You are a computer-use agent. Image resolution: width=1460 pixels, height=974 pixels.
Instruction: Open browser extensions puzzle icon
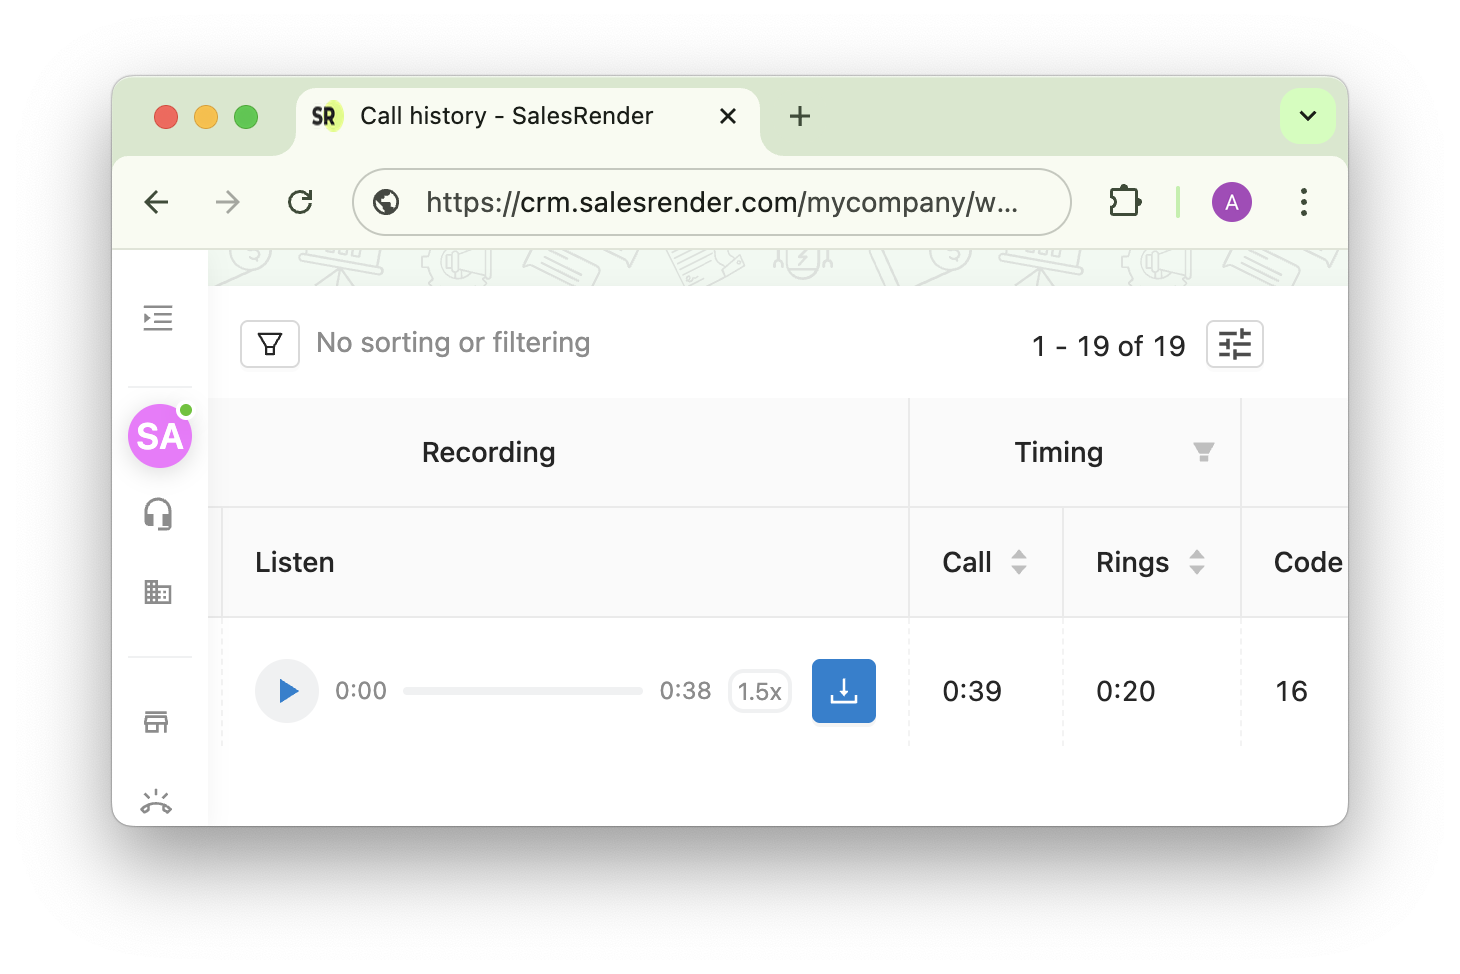click(1125, 202)
